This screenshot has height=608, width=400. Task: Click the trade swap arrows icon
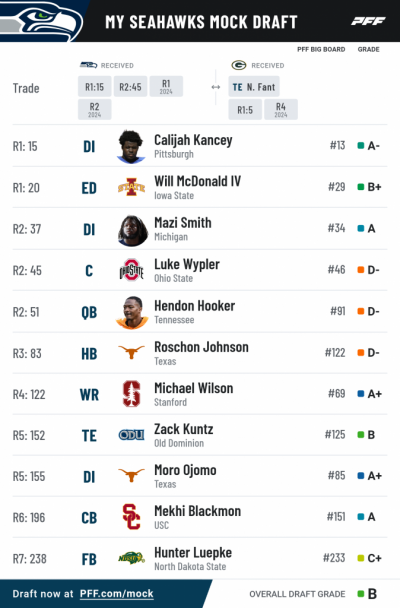tap(216, 87)
